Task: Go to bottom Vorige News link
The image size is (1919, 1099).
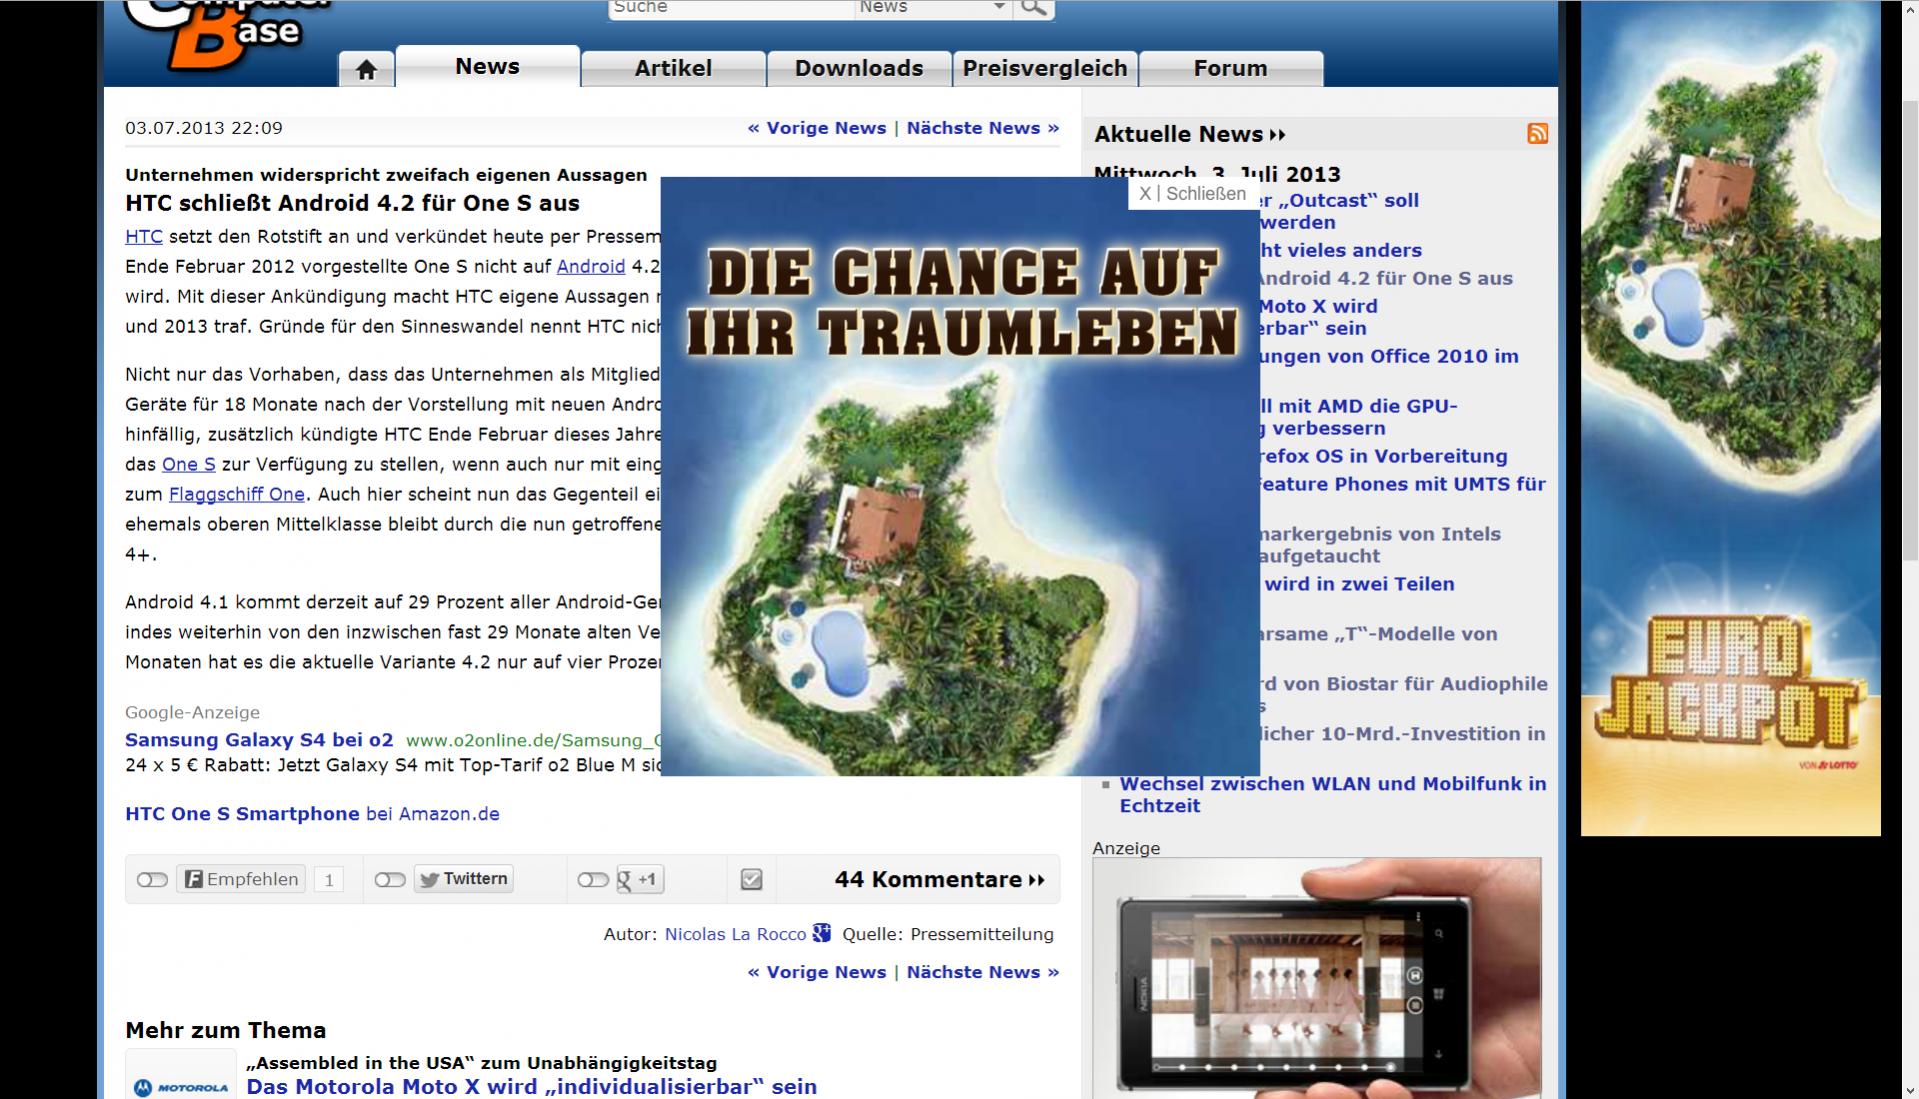Action: [x=817, y=972]
